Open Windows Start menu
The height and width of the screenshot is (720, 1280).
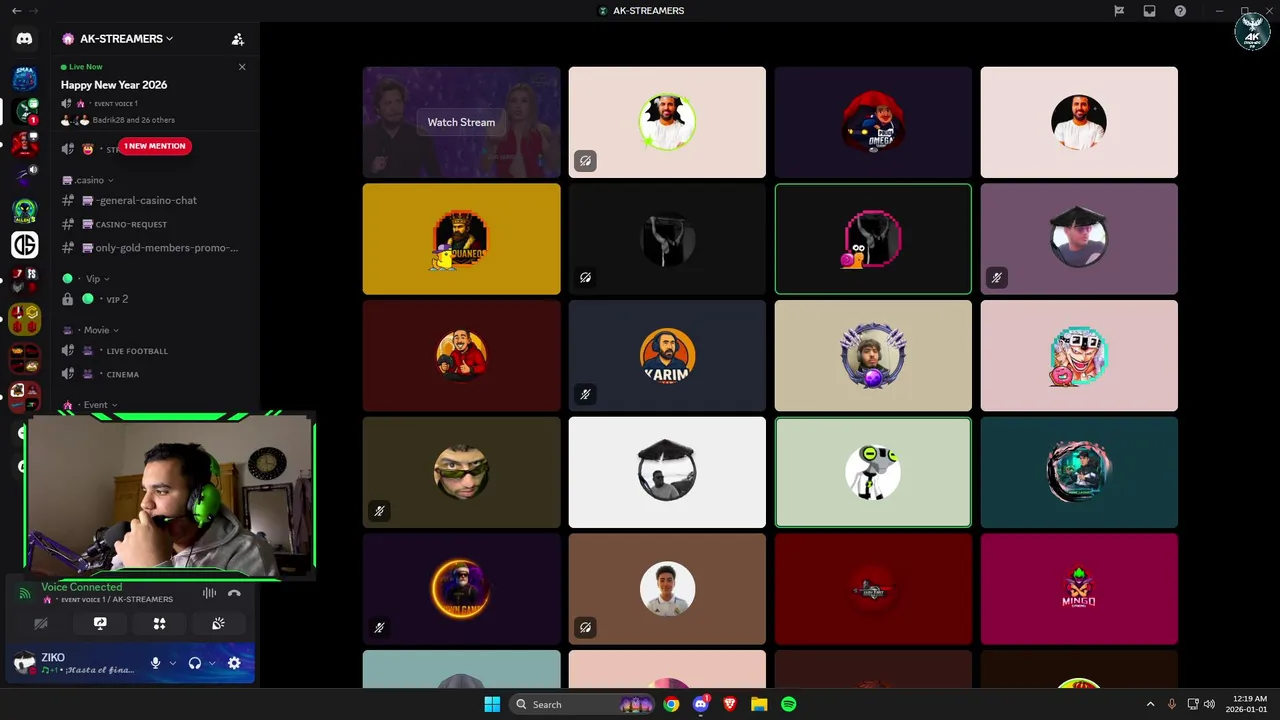point(492,704)
